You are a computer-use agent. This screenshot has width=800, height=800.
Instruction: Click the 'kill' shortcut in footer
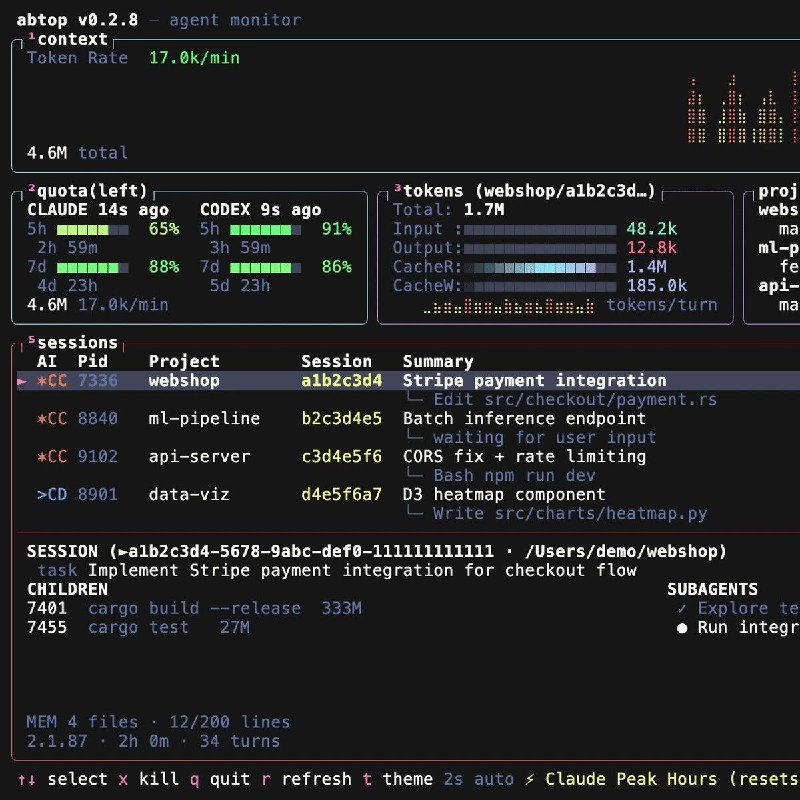coord(148,779)
